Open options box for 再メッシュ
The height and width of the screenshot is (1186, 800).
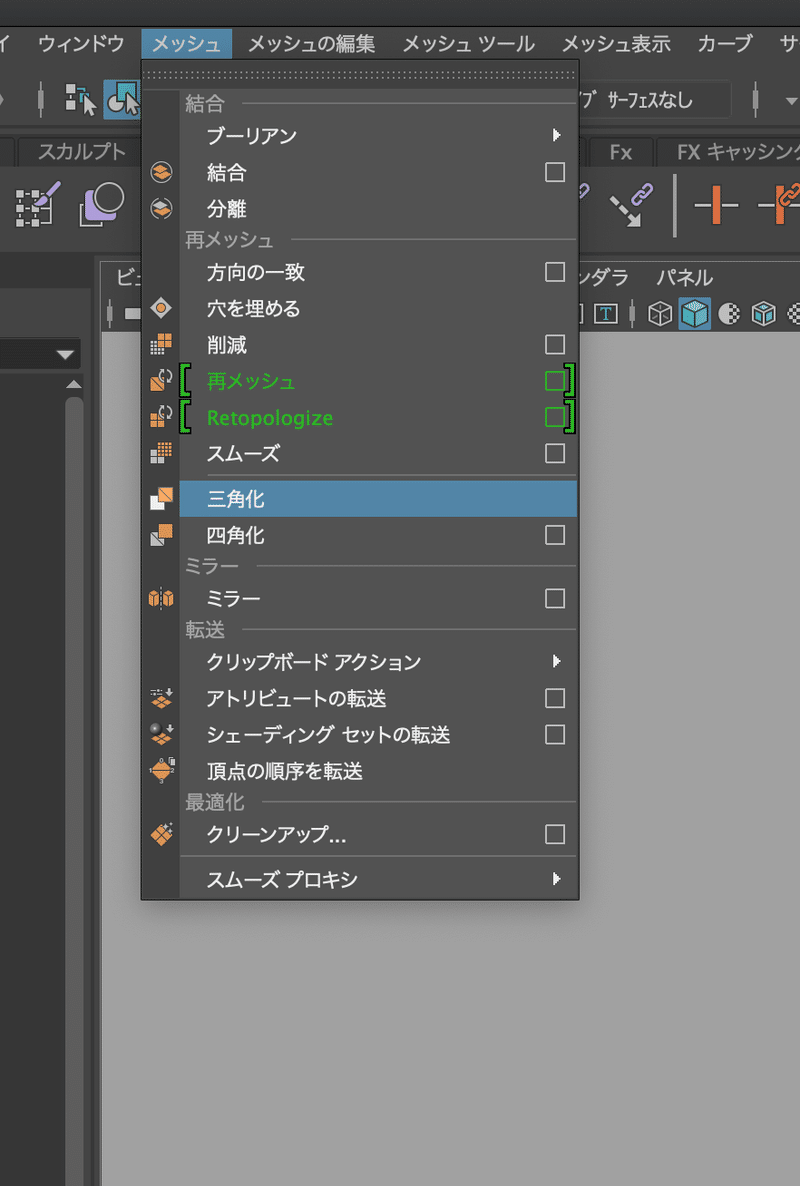(x=555, y=381)
